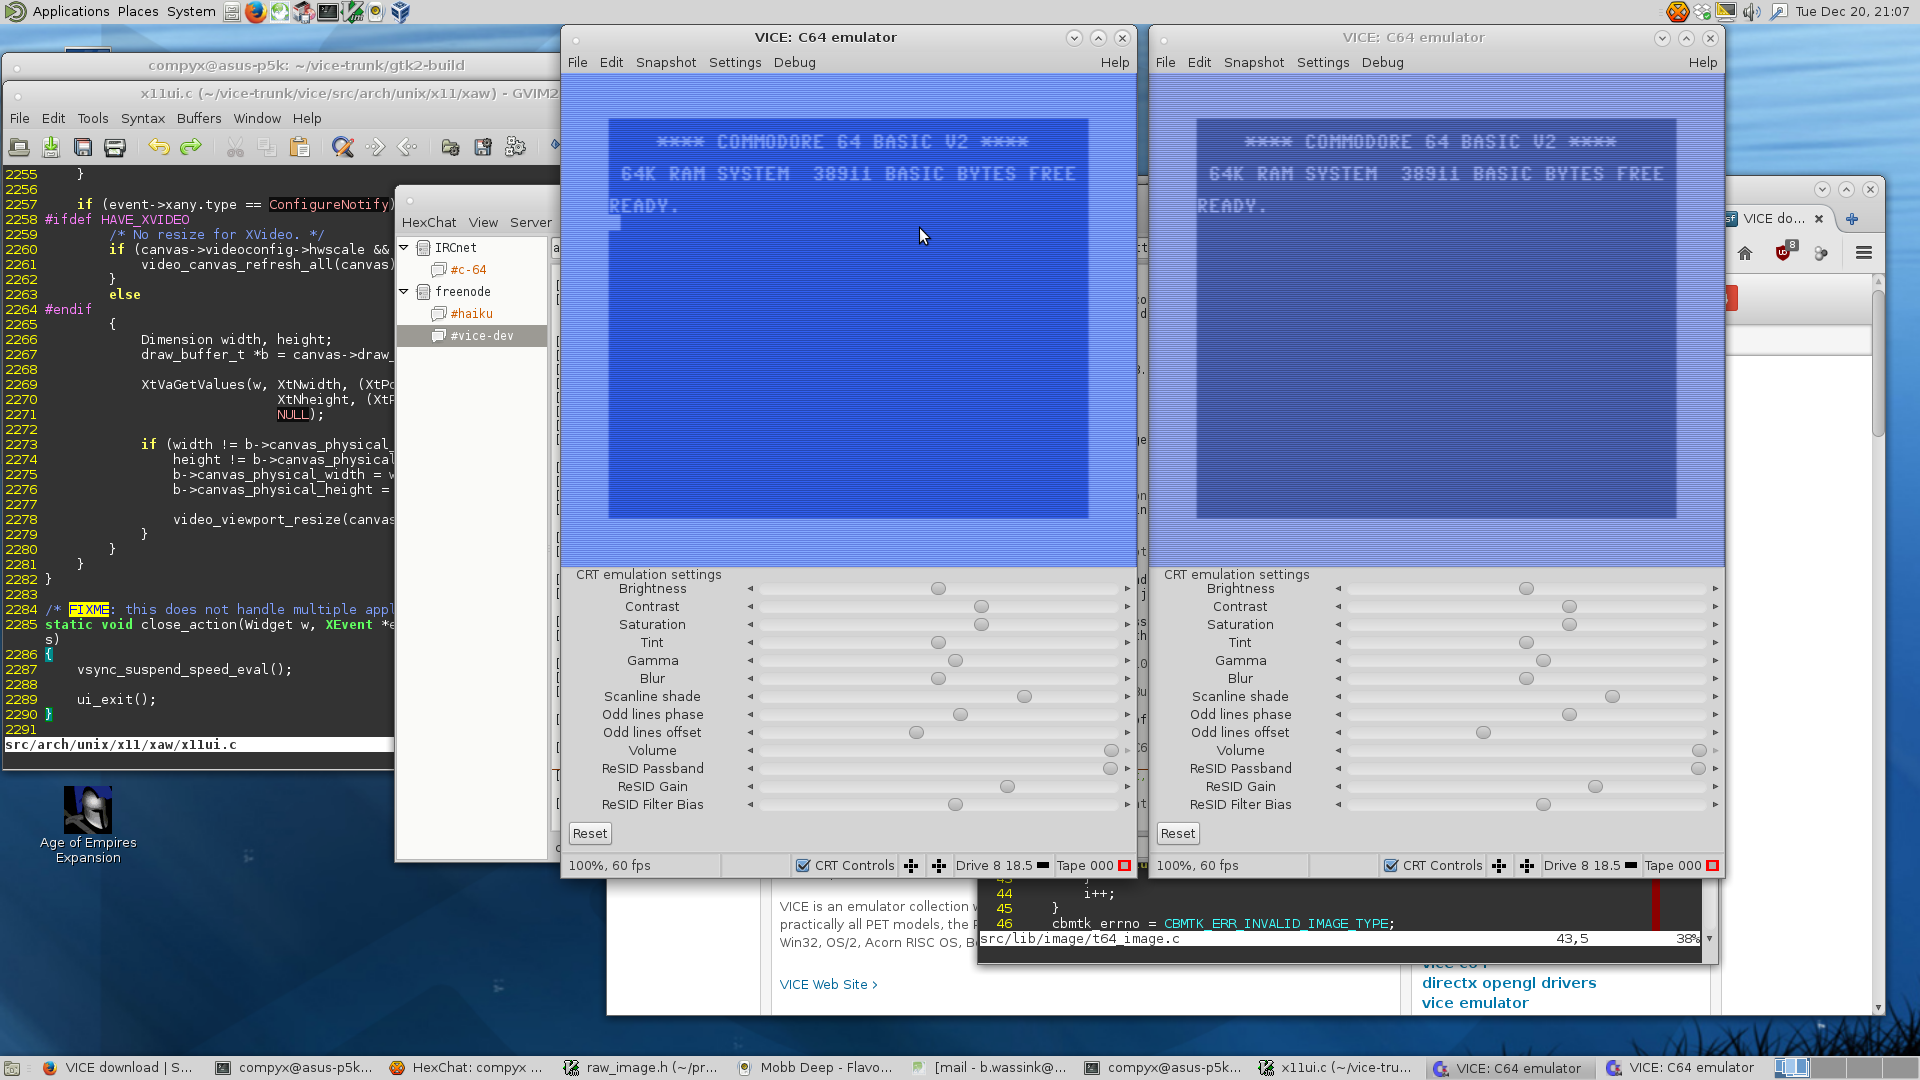1920x1080 pixels.
Task: Open Help menu in right VICE window
Action: pyautogui.click(x=1702, y=62)
